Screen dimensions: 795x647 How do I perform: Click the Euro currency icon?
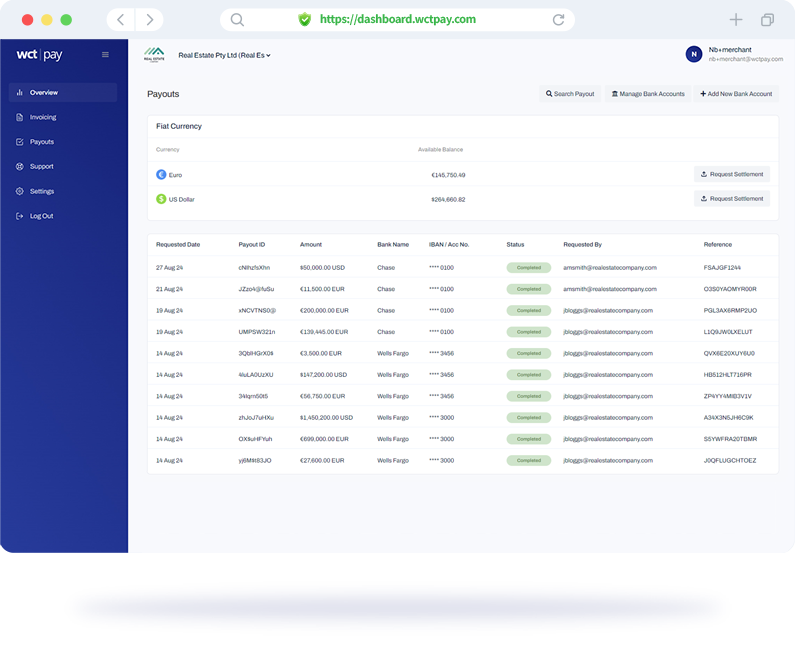pos(161,174)
